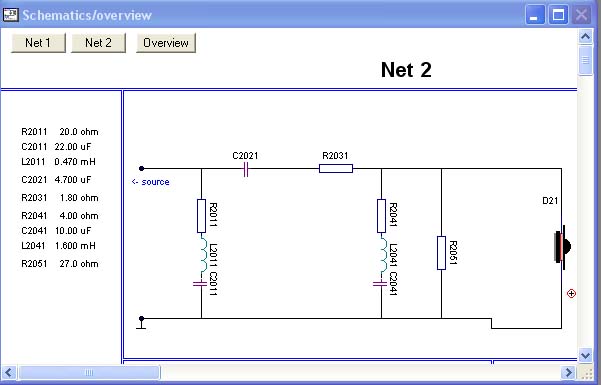Click the source input terminal dot
Image resolution: width=601 pixels, height=385 pixels.
pyautogui.click(x=141, y=168)
